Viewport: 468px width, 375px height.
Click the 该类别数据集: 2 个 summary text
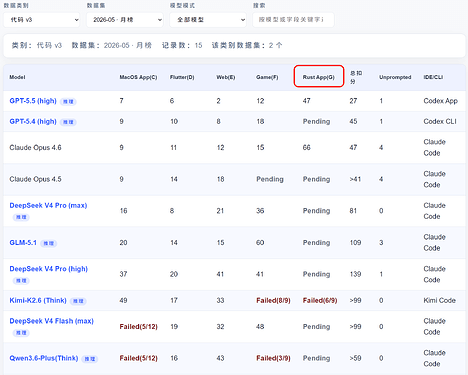[247, 45]
